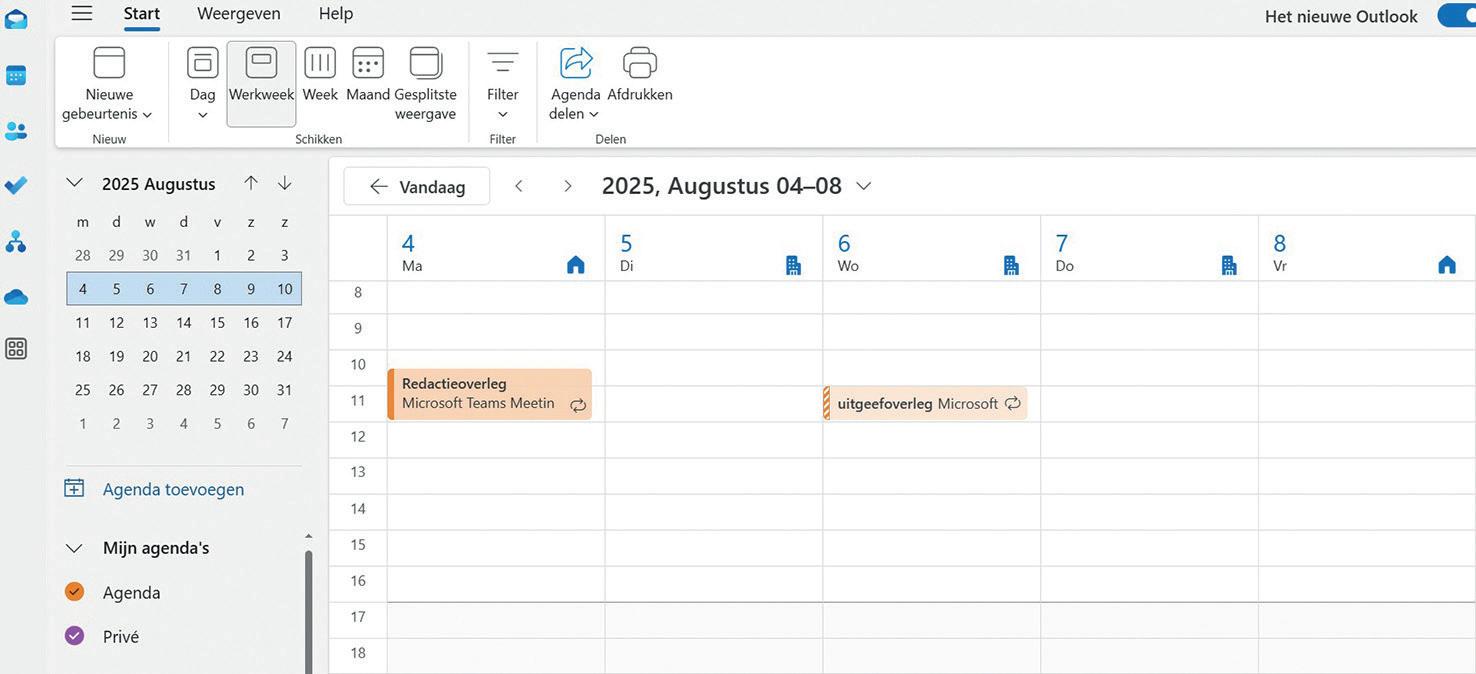1476x674 pixels.
Task: Click the Vandaag button
Action: click(x=417, y=186)
